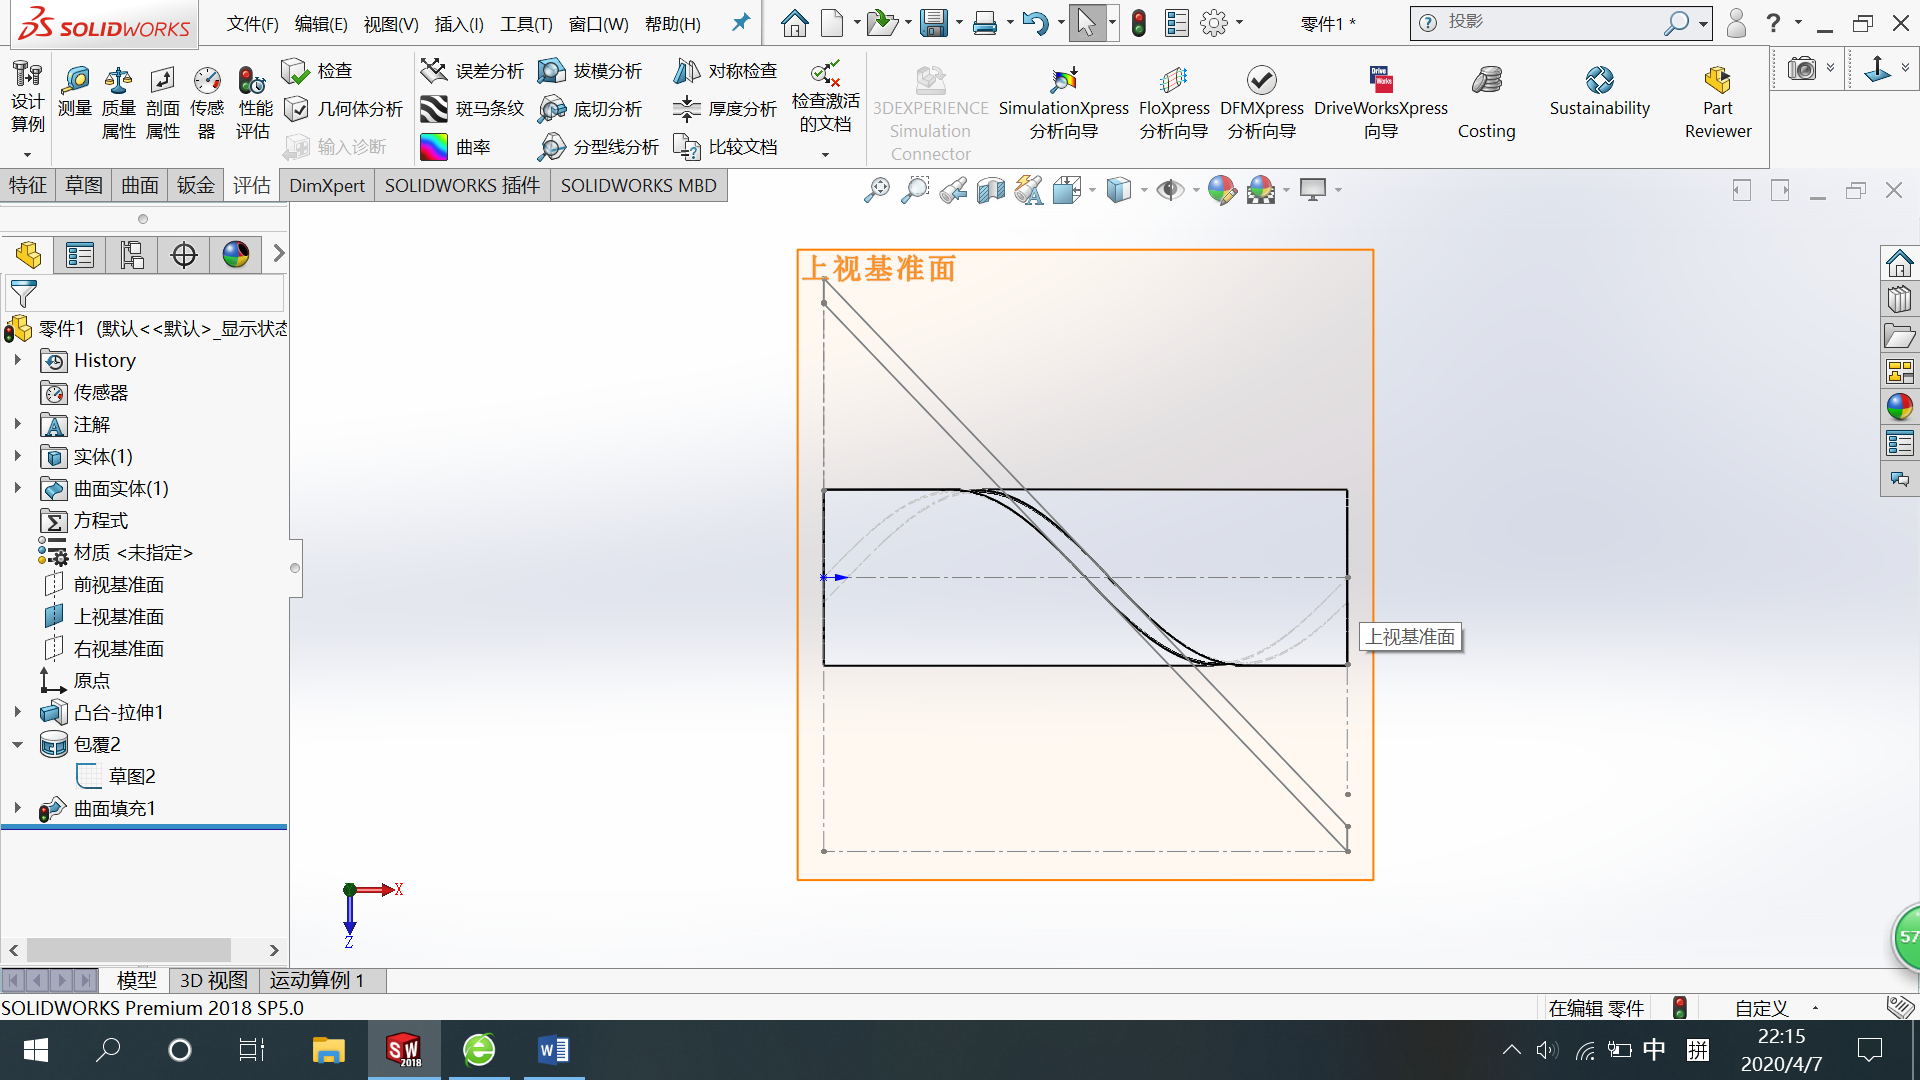Open the Save button dropdown arrow
The width and height of the screenshot is (1920, 1080).
pos(960,23)
